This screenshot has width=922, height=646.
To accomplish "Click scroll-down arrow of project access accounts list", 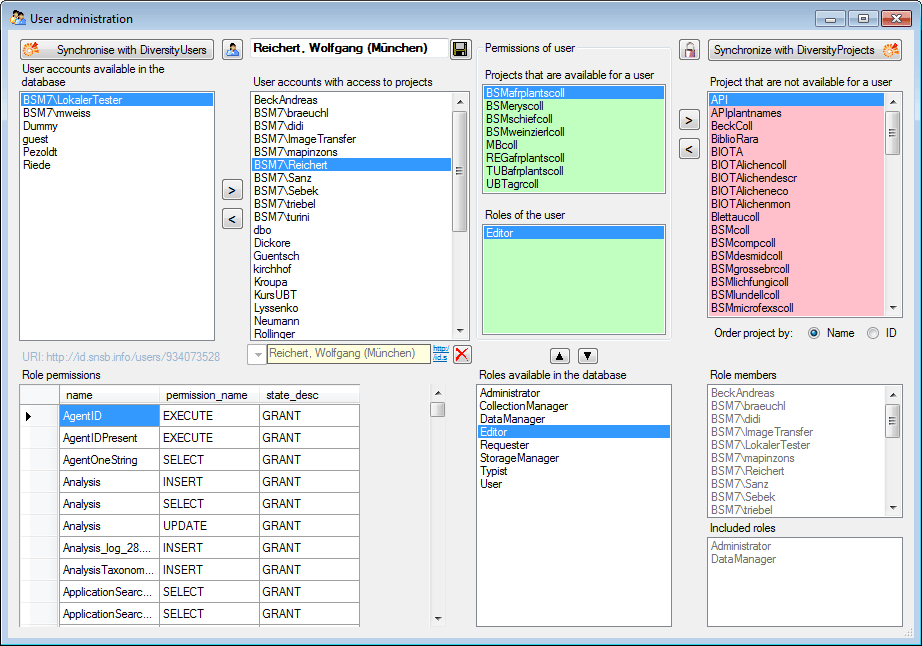I will pyautogui.click(x=460, y=331).
